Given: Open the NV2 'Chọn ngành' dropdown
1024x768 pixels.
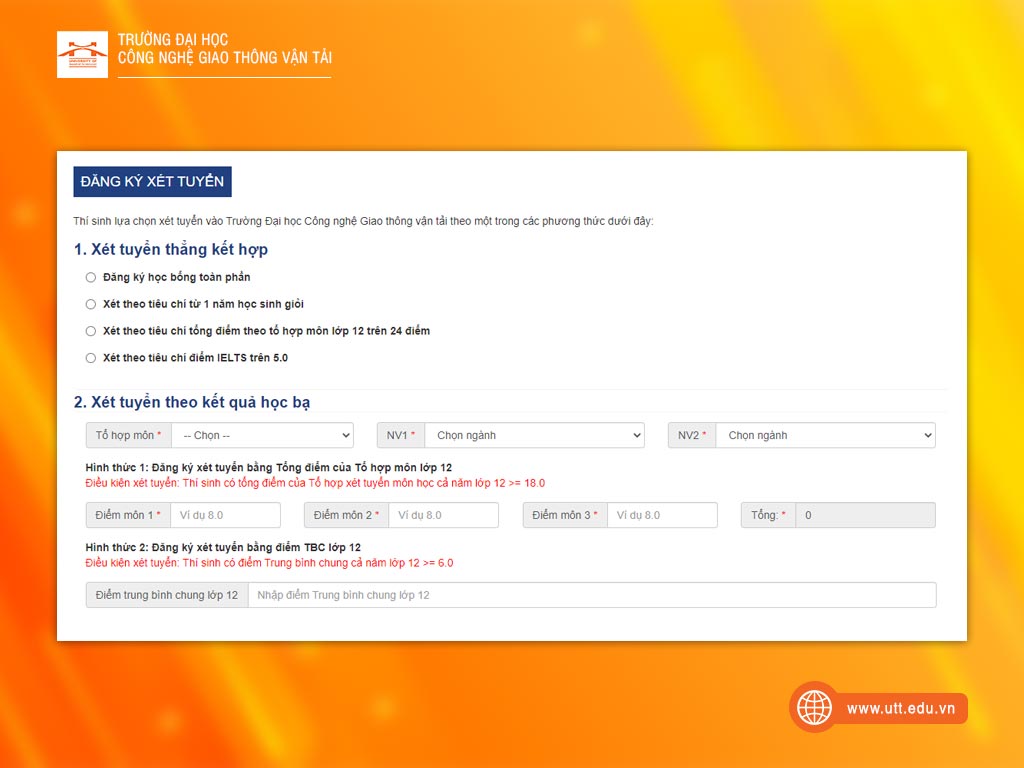Looking at the screenshot, I should pyautogui.click(x=825, y=435).
